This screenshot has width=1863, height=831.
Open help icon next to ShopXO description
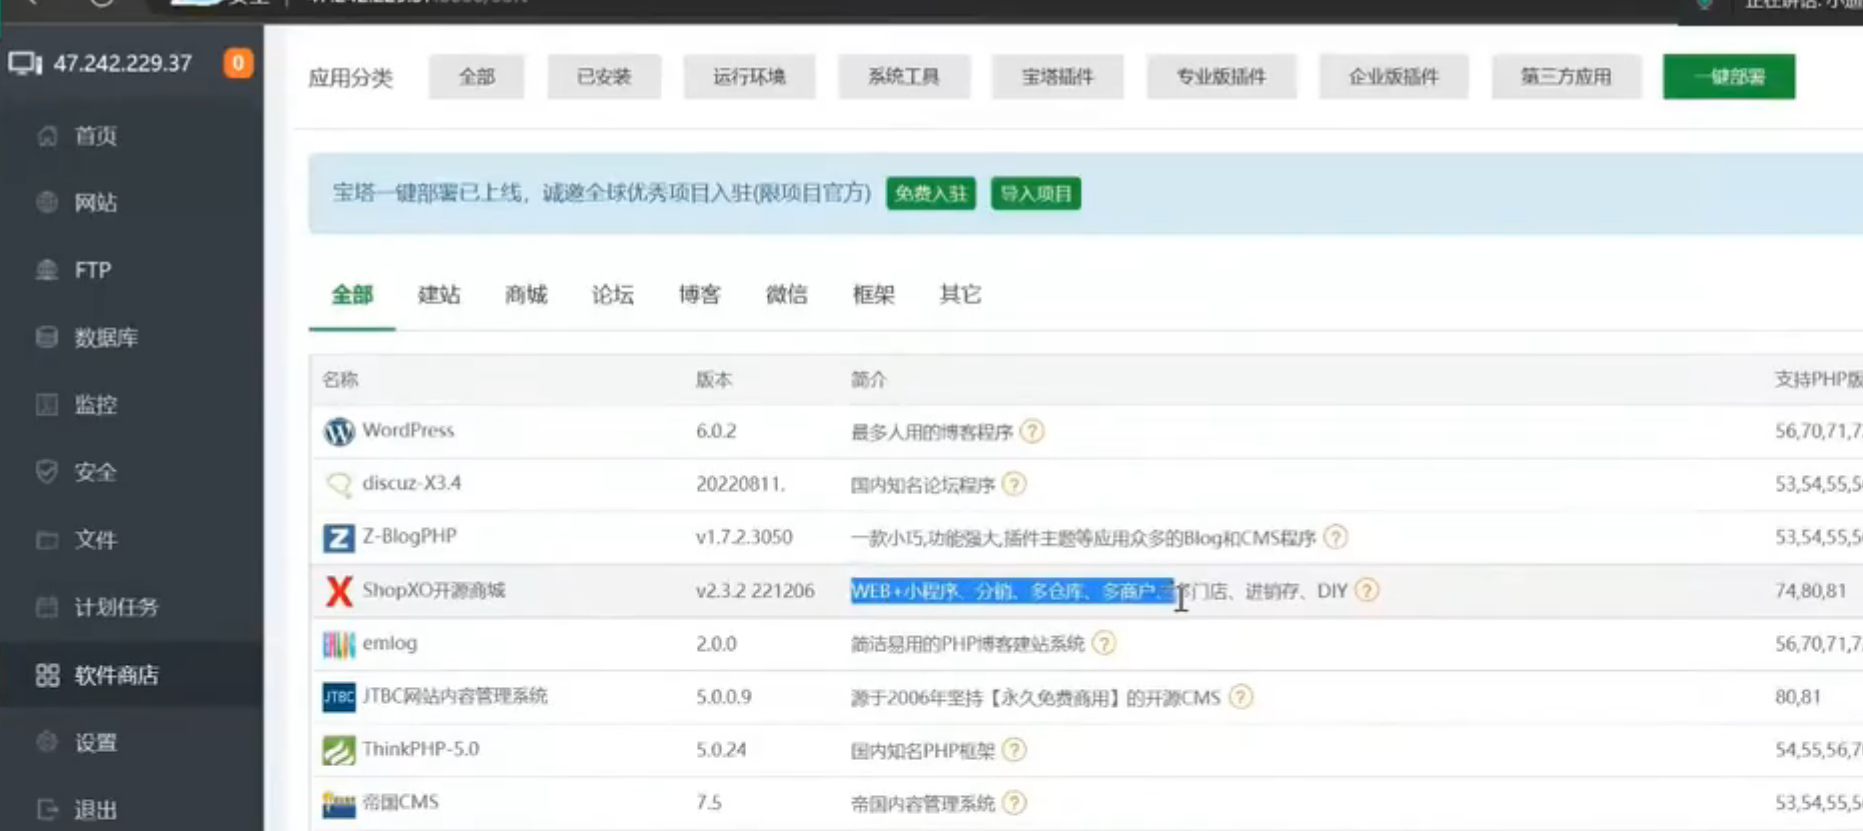click(1367, 590)
